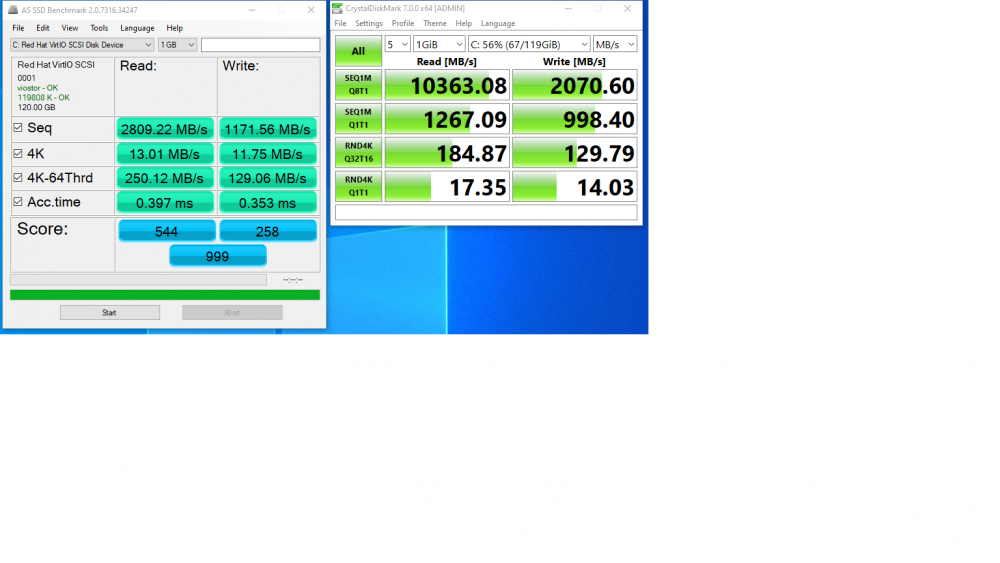Click the total score 999
This screenshot has width=1000, height=563.
(217, 256)
